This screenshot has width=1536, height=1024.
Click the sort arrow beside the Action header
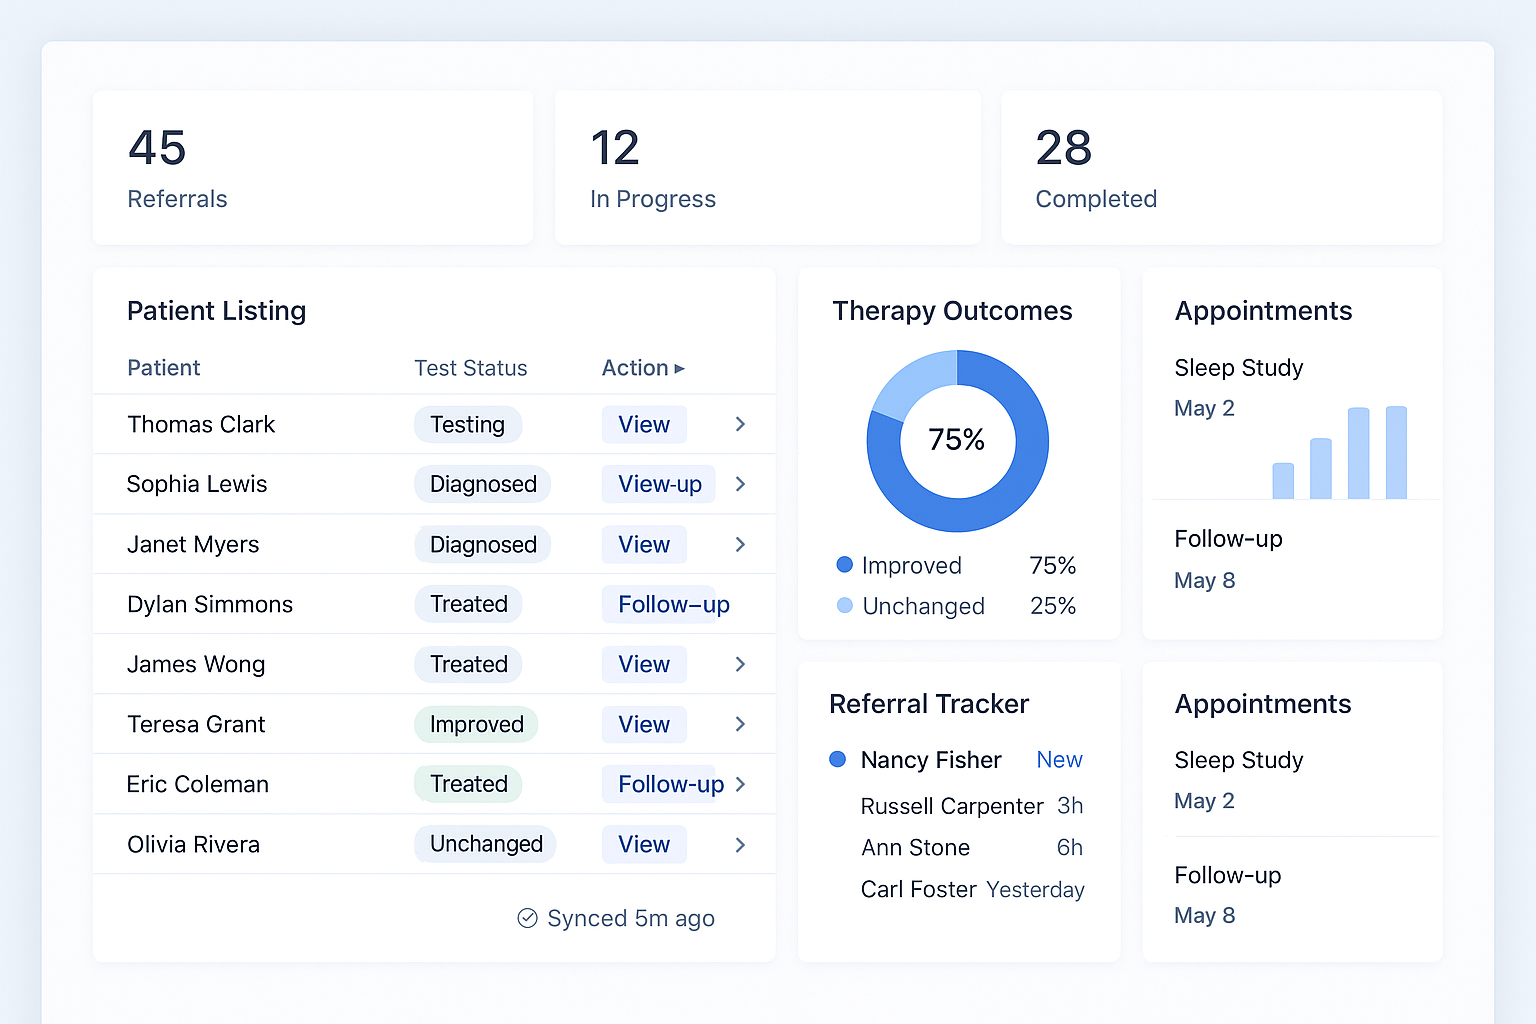click(x=679, y=368)
